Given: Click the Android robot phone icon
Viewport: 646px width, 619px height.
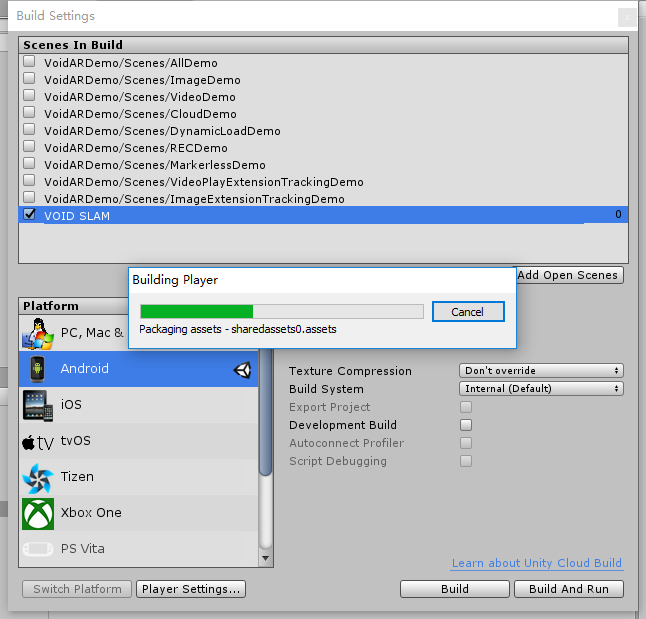Looking at the screenshot, I should point(37,369).
